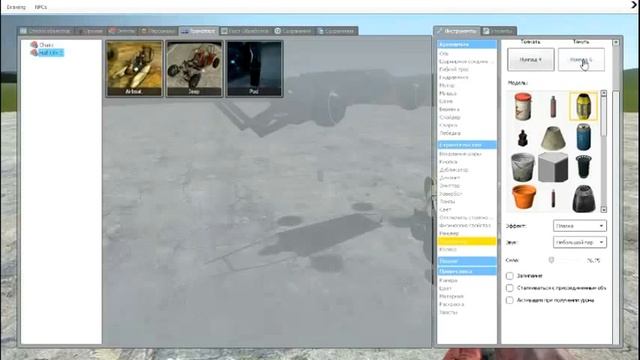Select the Дубликатор tool
The height and width of the screenshot is (360, 640).
(x=453, y=170)
